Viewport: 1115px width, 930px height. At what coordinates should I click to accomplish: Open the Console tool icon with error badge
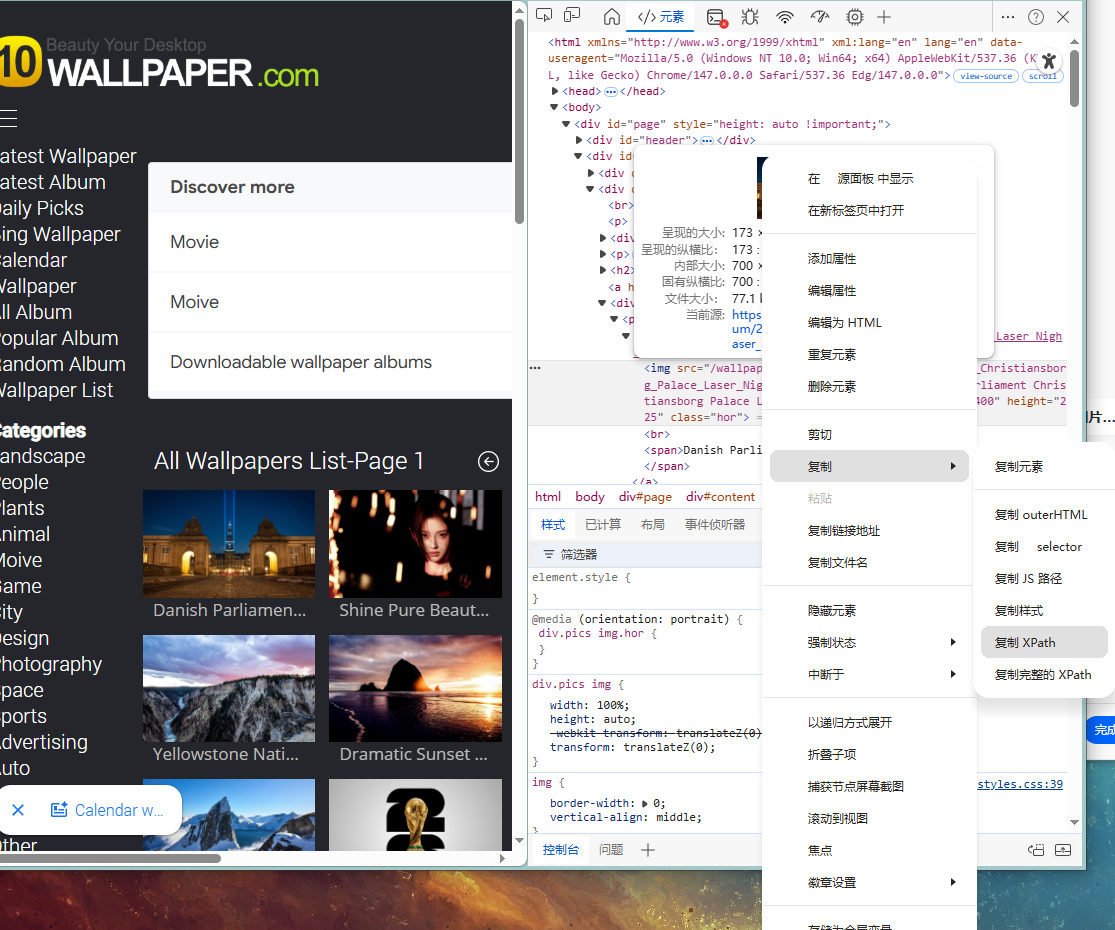point(717,17)
